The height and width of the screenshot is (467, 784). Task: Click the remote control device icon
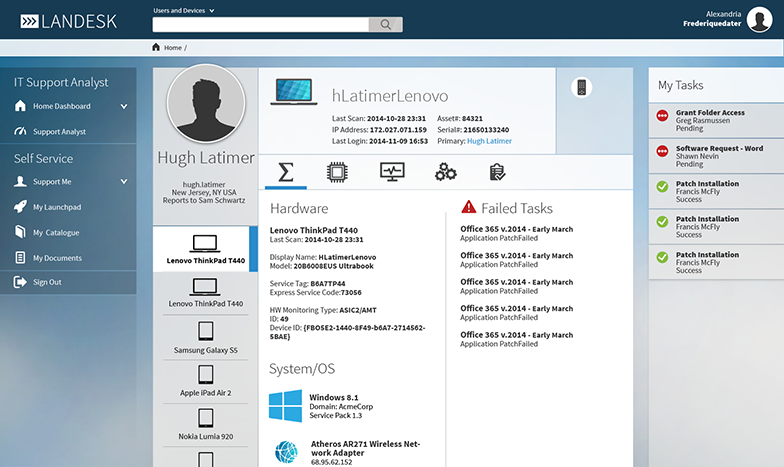[581, 88]
